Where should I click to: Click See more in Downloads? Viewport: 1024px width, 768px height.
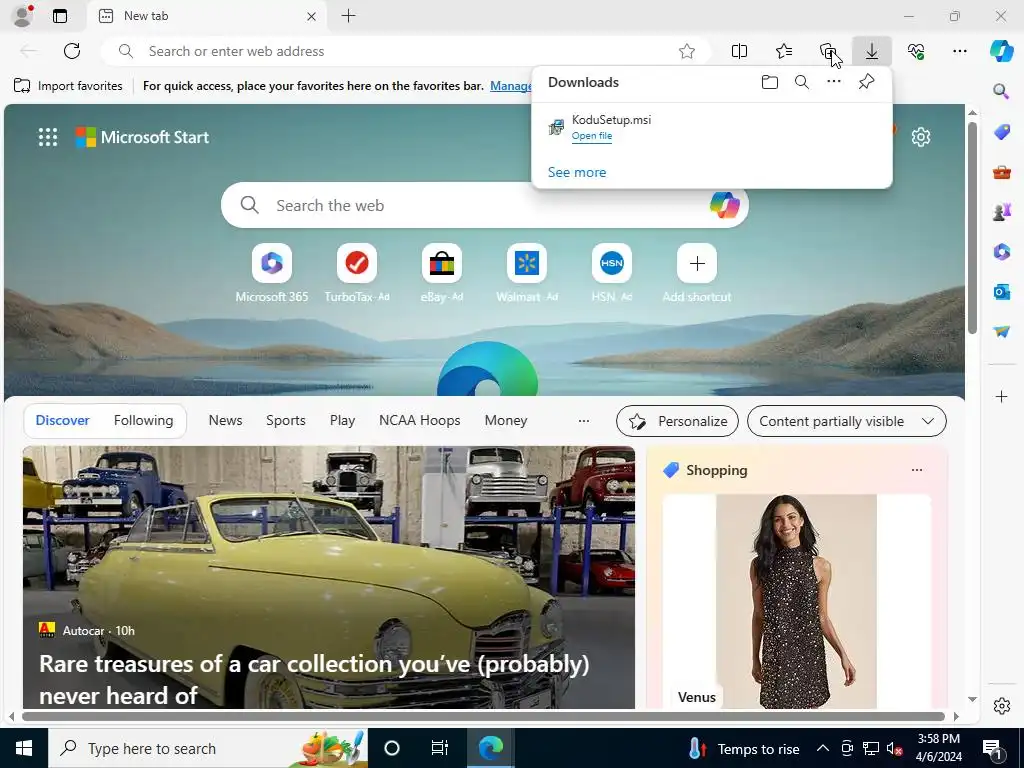(577, 172)
